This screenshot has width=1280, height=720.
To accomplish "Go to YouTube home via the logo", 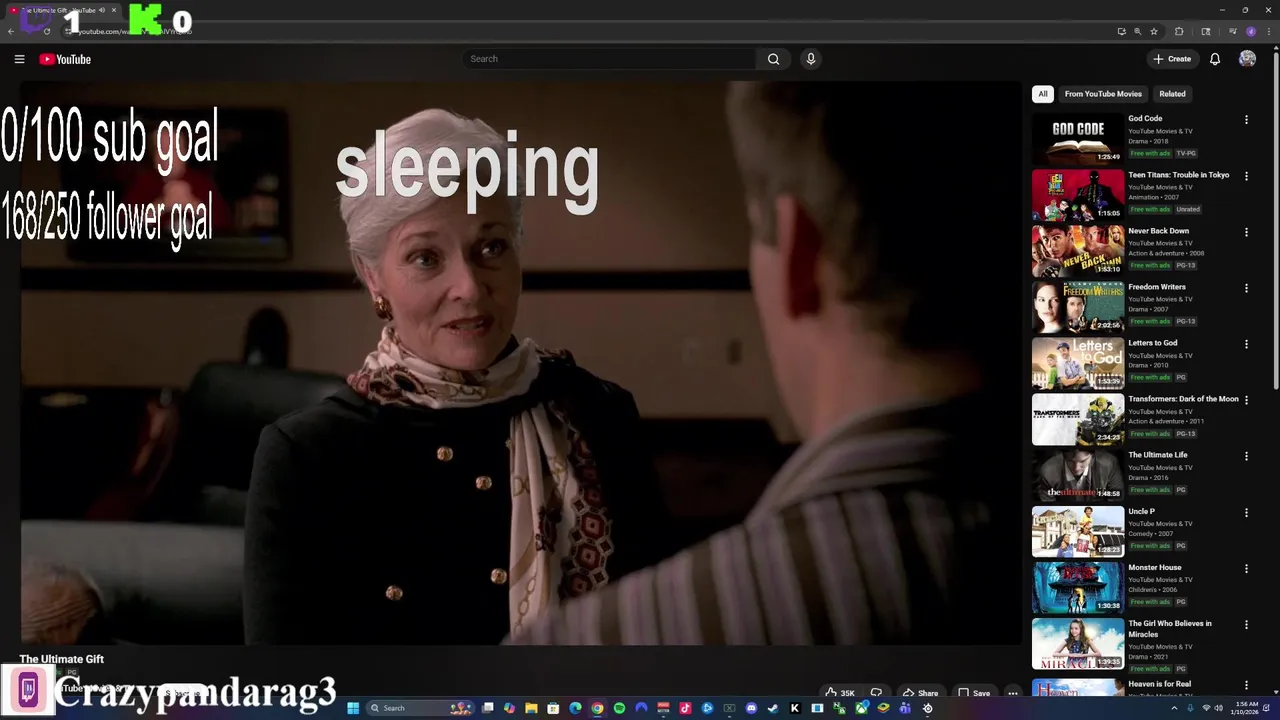I will pyautogui.click(x=65, y=59).
